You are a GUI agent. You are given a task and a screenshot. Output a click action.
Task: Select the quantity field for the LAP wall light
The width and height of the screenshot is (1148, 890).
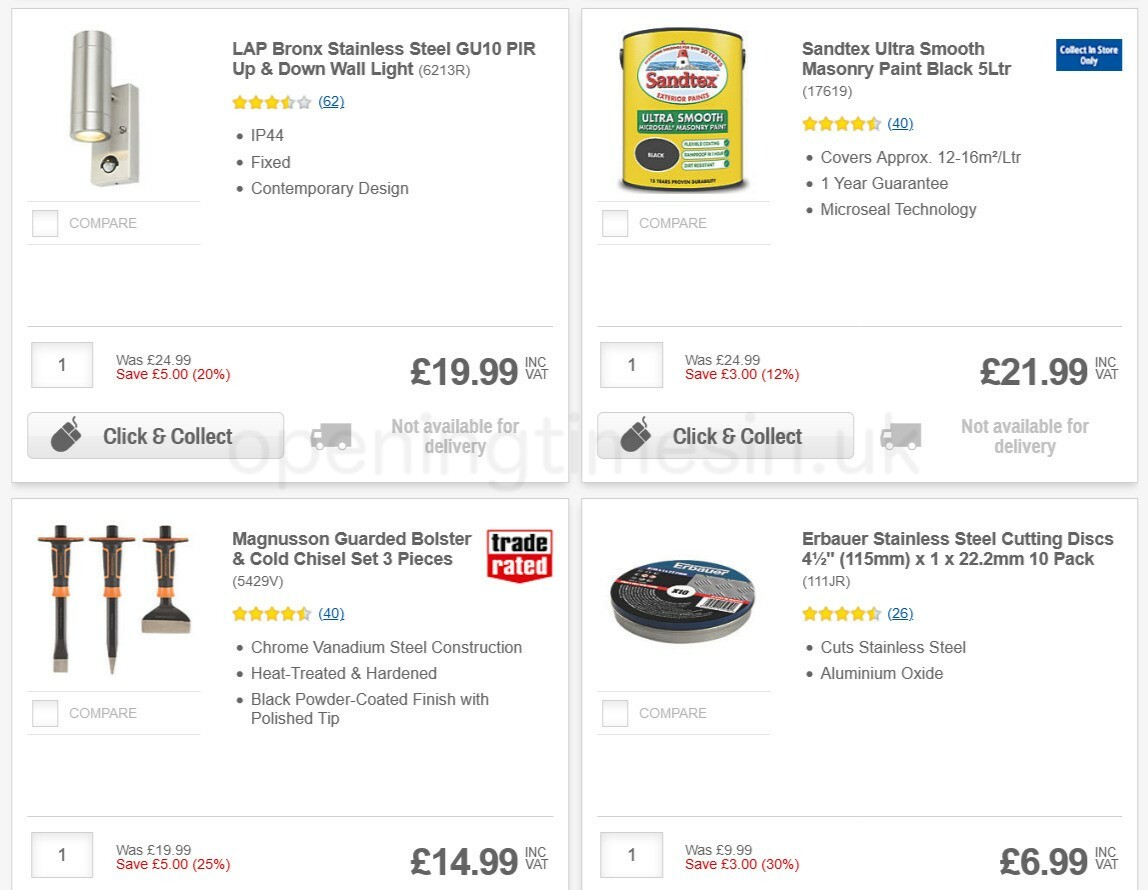pyautogui.click(x=61, y=364)
